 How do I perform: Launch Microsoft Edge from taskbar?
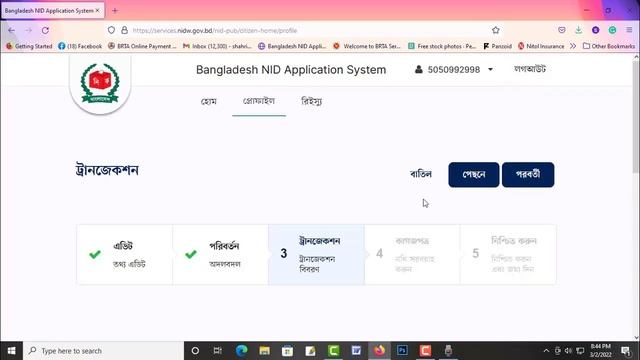pos(241,351)
